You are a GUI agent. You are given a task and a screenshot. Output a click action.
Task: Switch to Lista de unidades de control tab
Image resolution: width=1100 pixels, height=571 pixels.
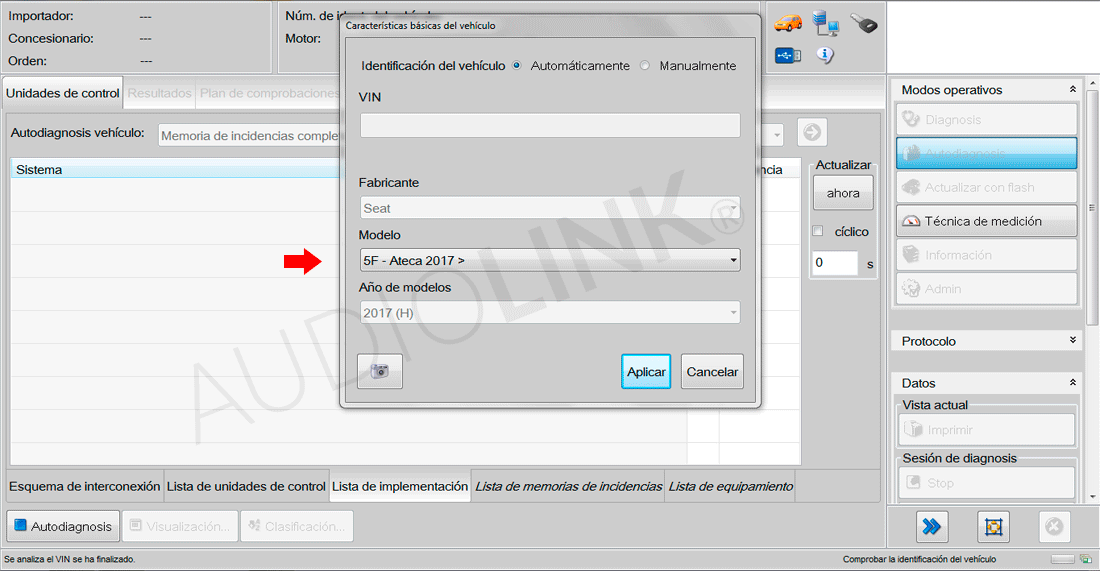[x=246, y=487]
